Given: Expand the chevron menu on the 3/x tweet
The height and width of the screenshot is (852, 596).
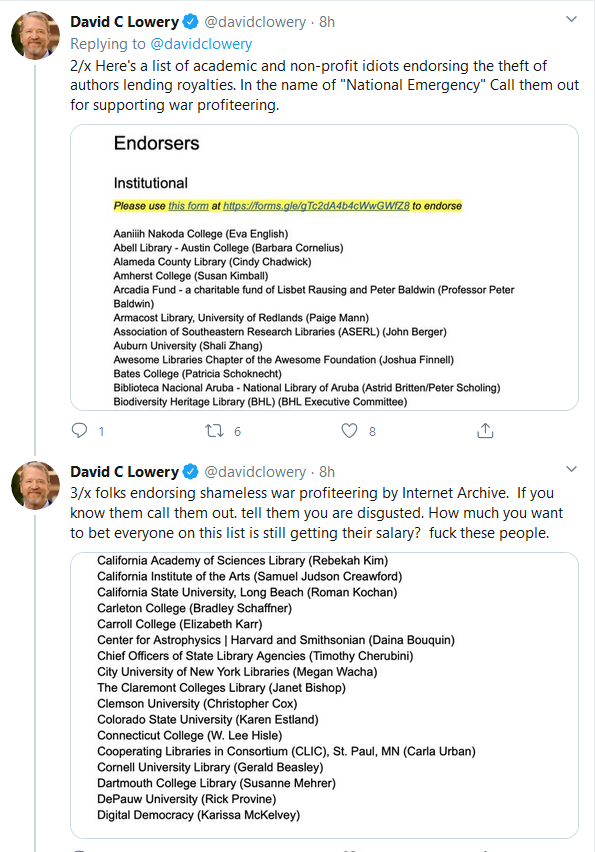Looking at the screenshot, I should pyautogui.click(x=571, y=469).
